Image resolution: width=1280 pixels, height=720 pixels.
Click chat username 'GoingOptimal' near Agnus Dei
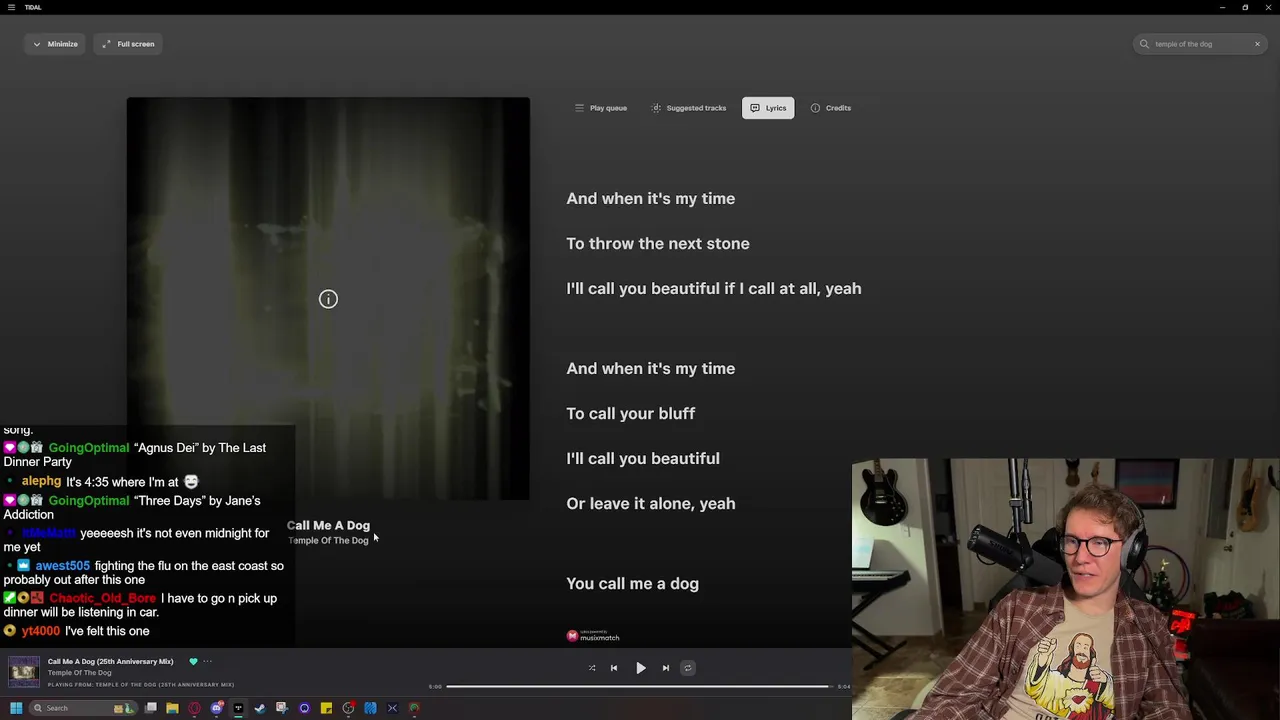point(89,448)
